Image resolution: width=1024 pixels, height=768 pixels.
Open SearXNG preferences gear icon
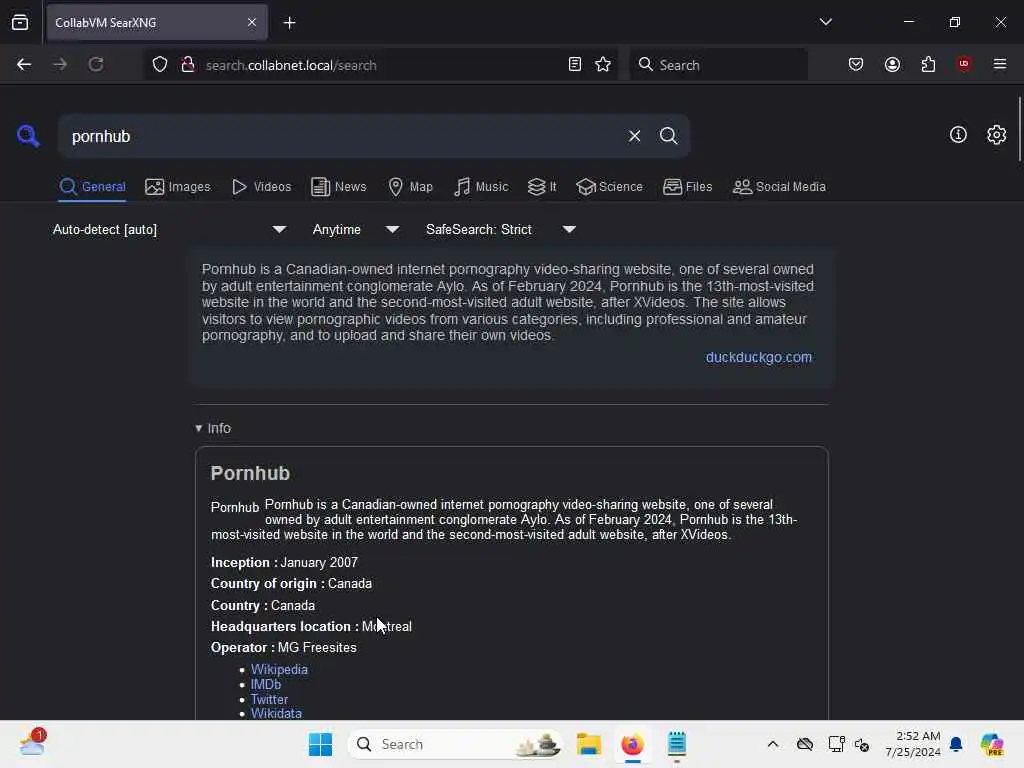pos(997,135)
